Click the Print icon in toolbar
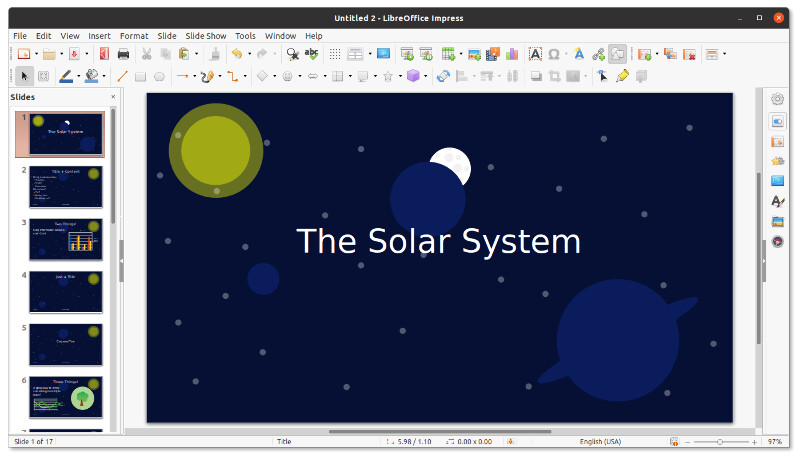The width and height of the screenshot is (800, 458). 123,54
